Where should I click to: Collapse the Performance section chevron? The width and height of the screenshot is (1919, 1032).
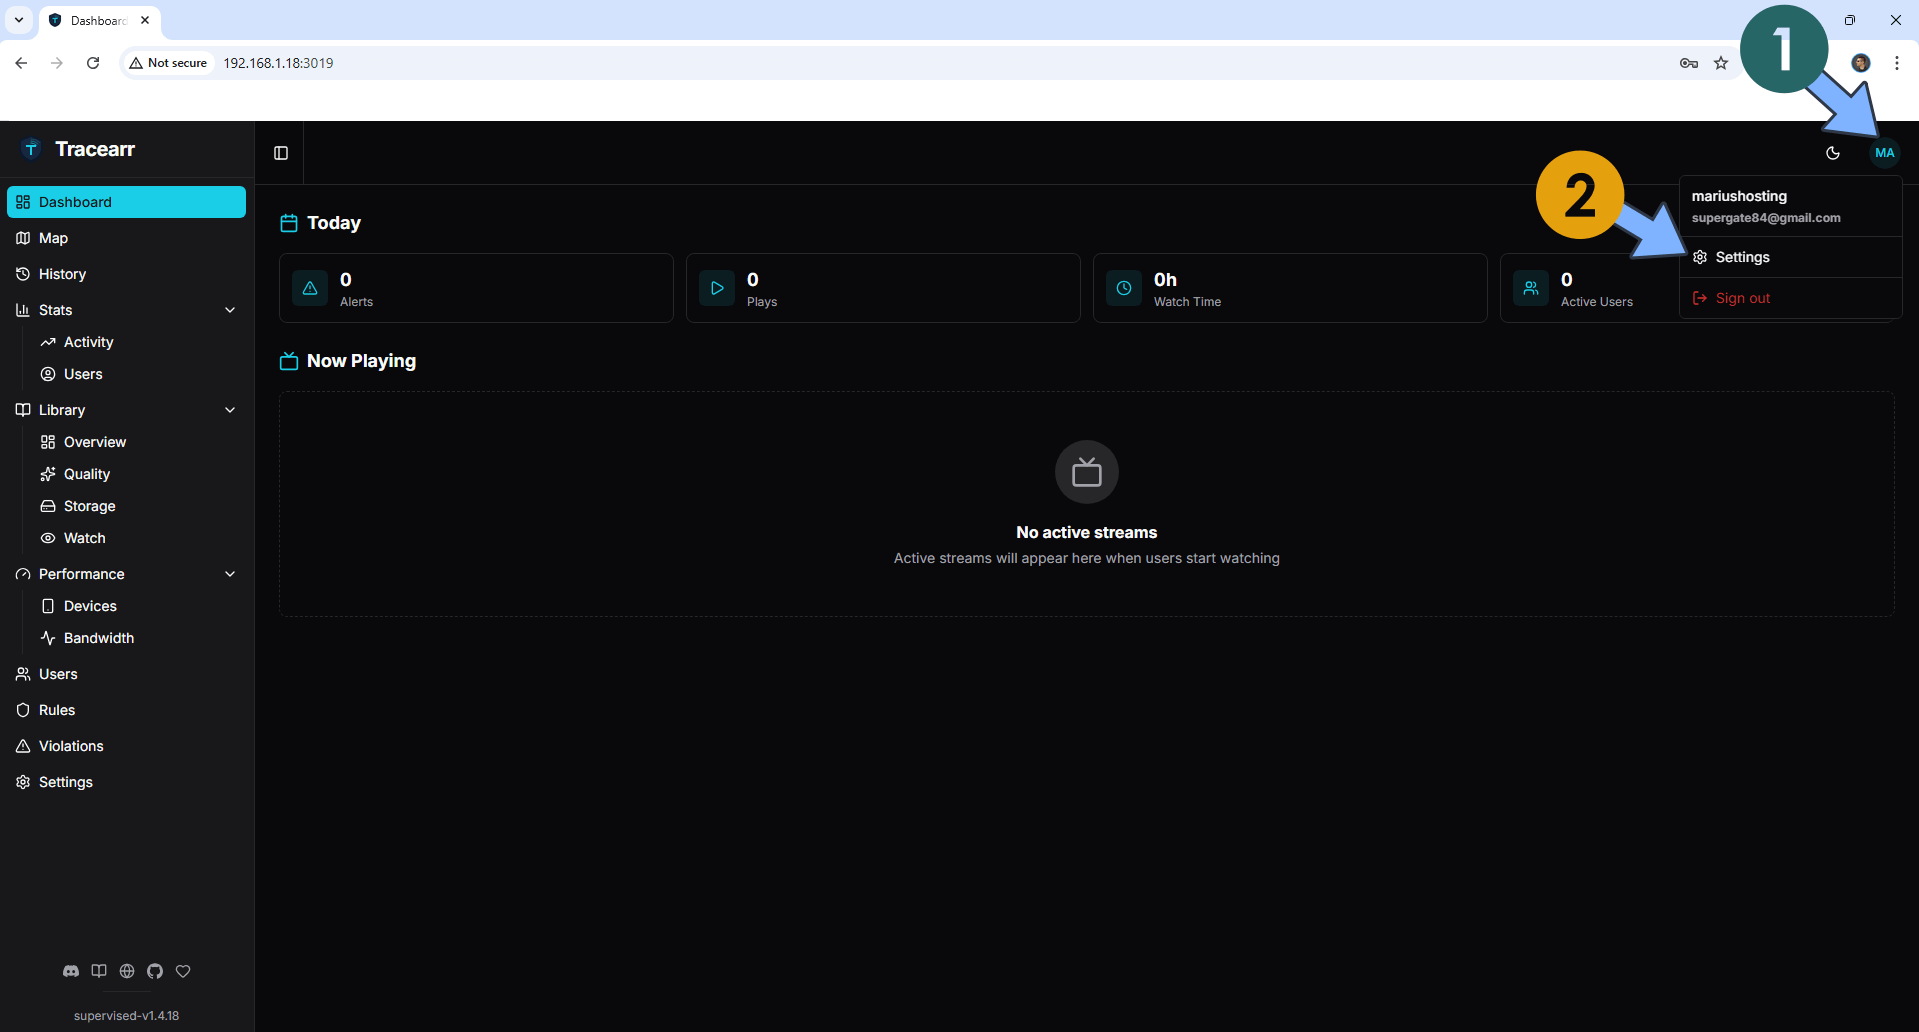tap(230, 573)
